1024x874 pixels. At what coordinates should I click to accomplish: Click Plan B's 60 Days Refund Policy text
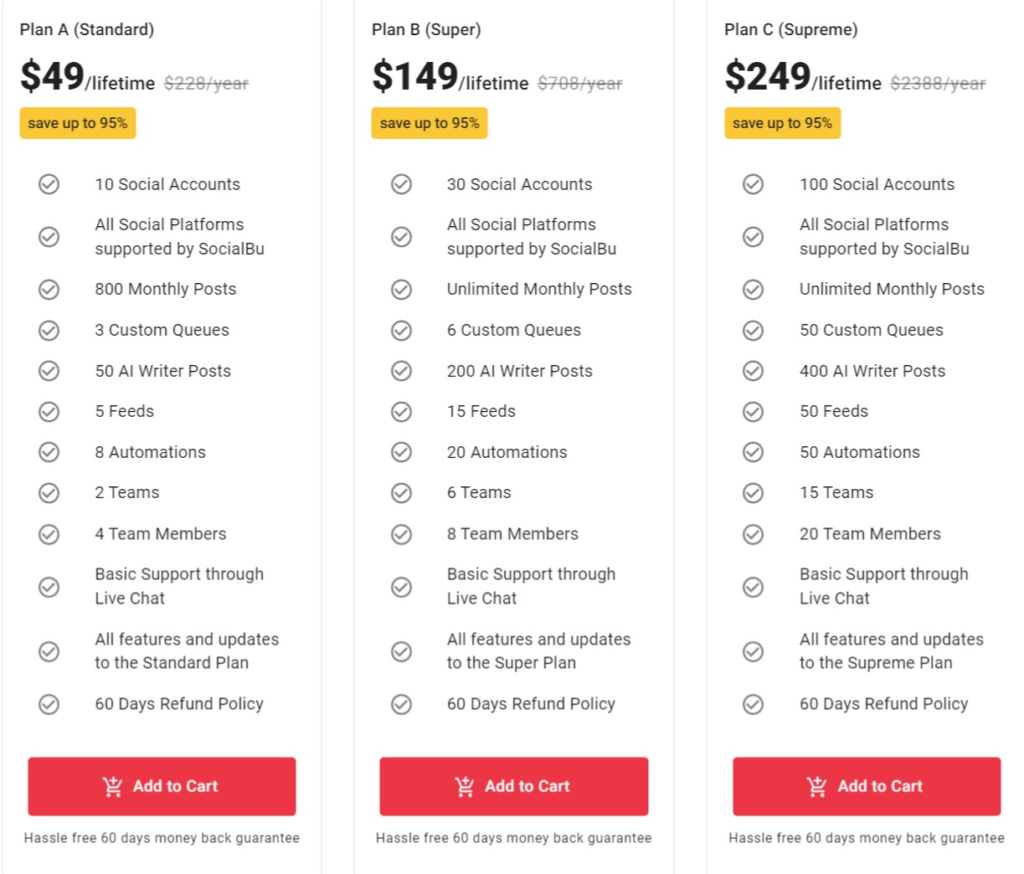531,704
